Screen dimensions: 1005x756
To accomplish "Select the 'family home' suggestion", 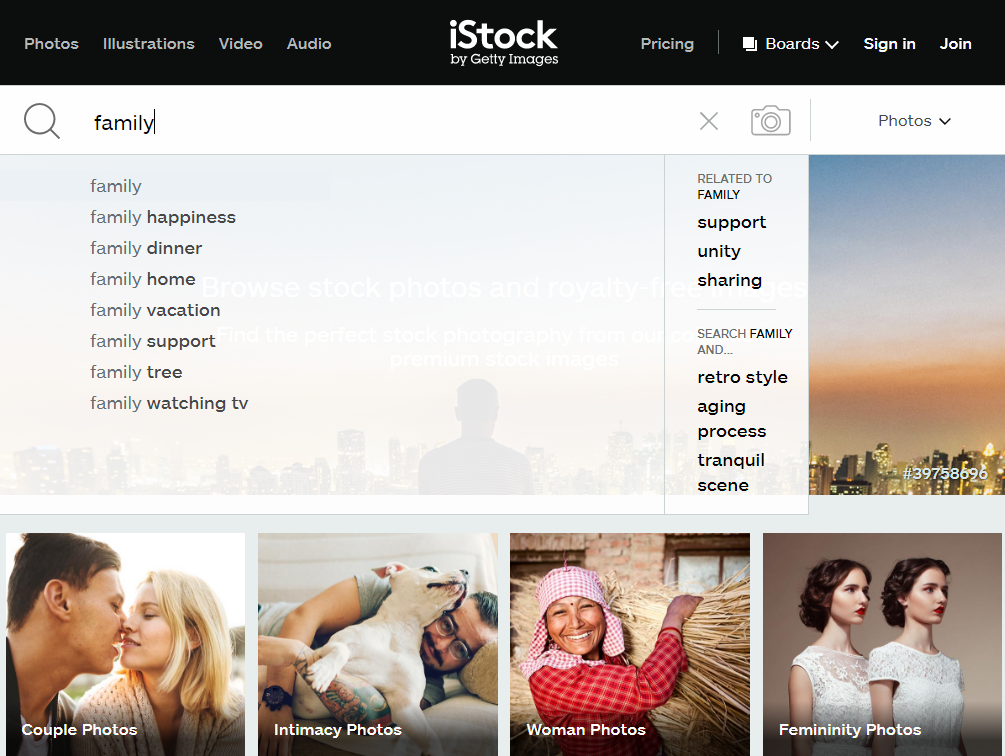I will point(142,279).
